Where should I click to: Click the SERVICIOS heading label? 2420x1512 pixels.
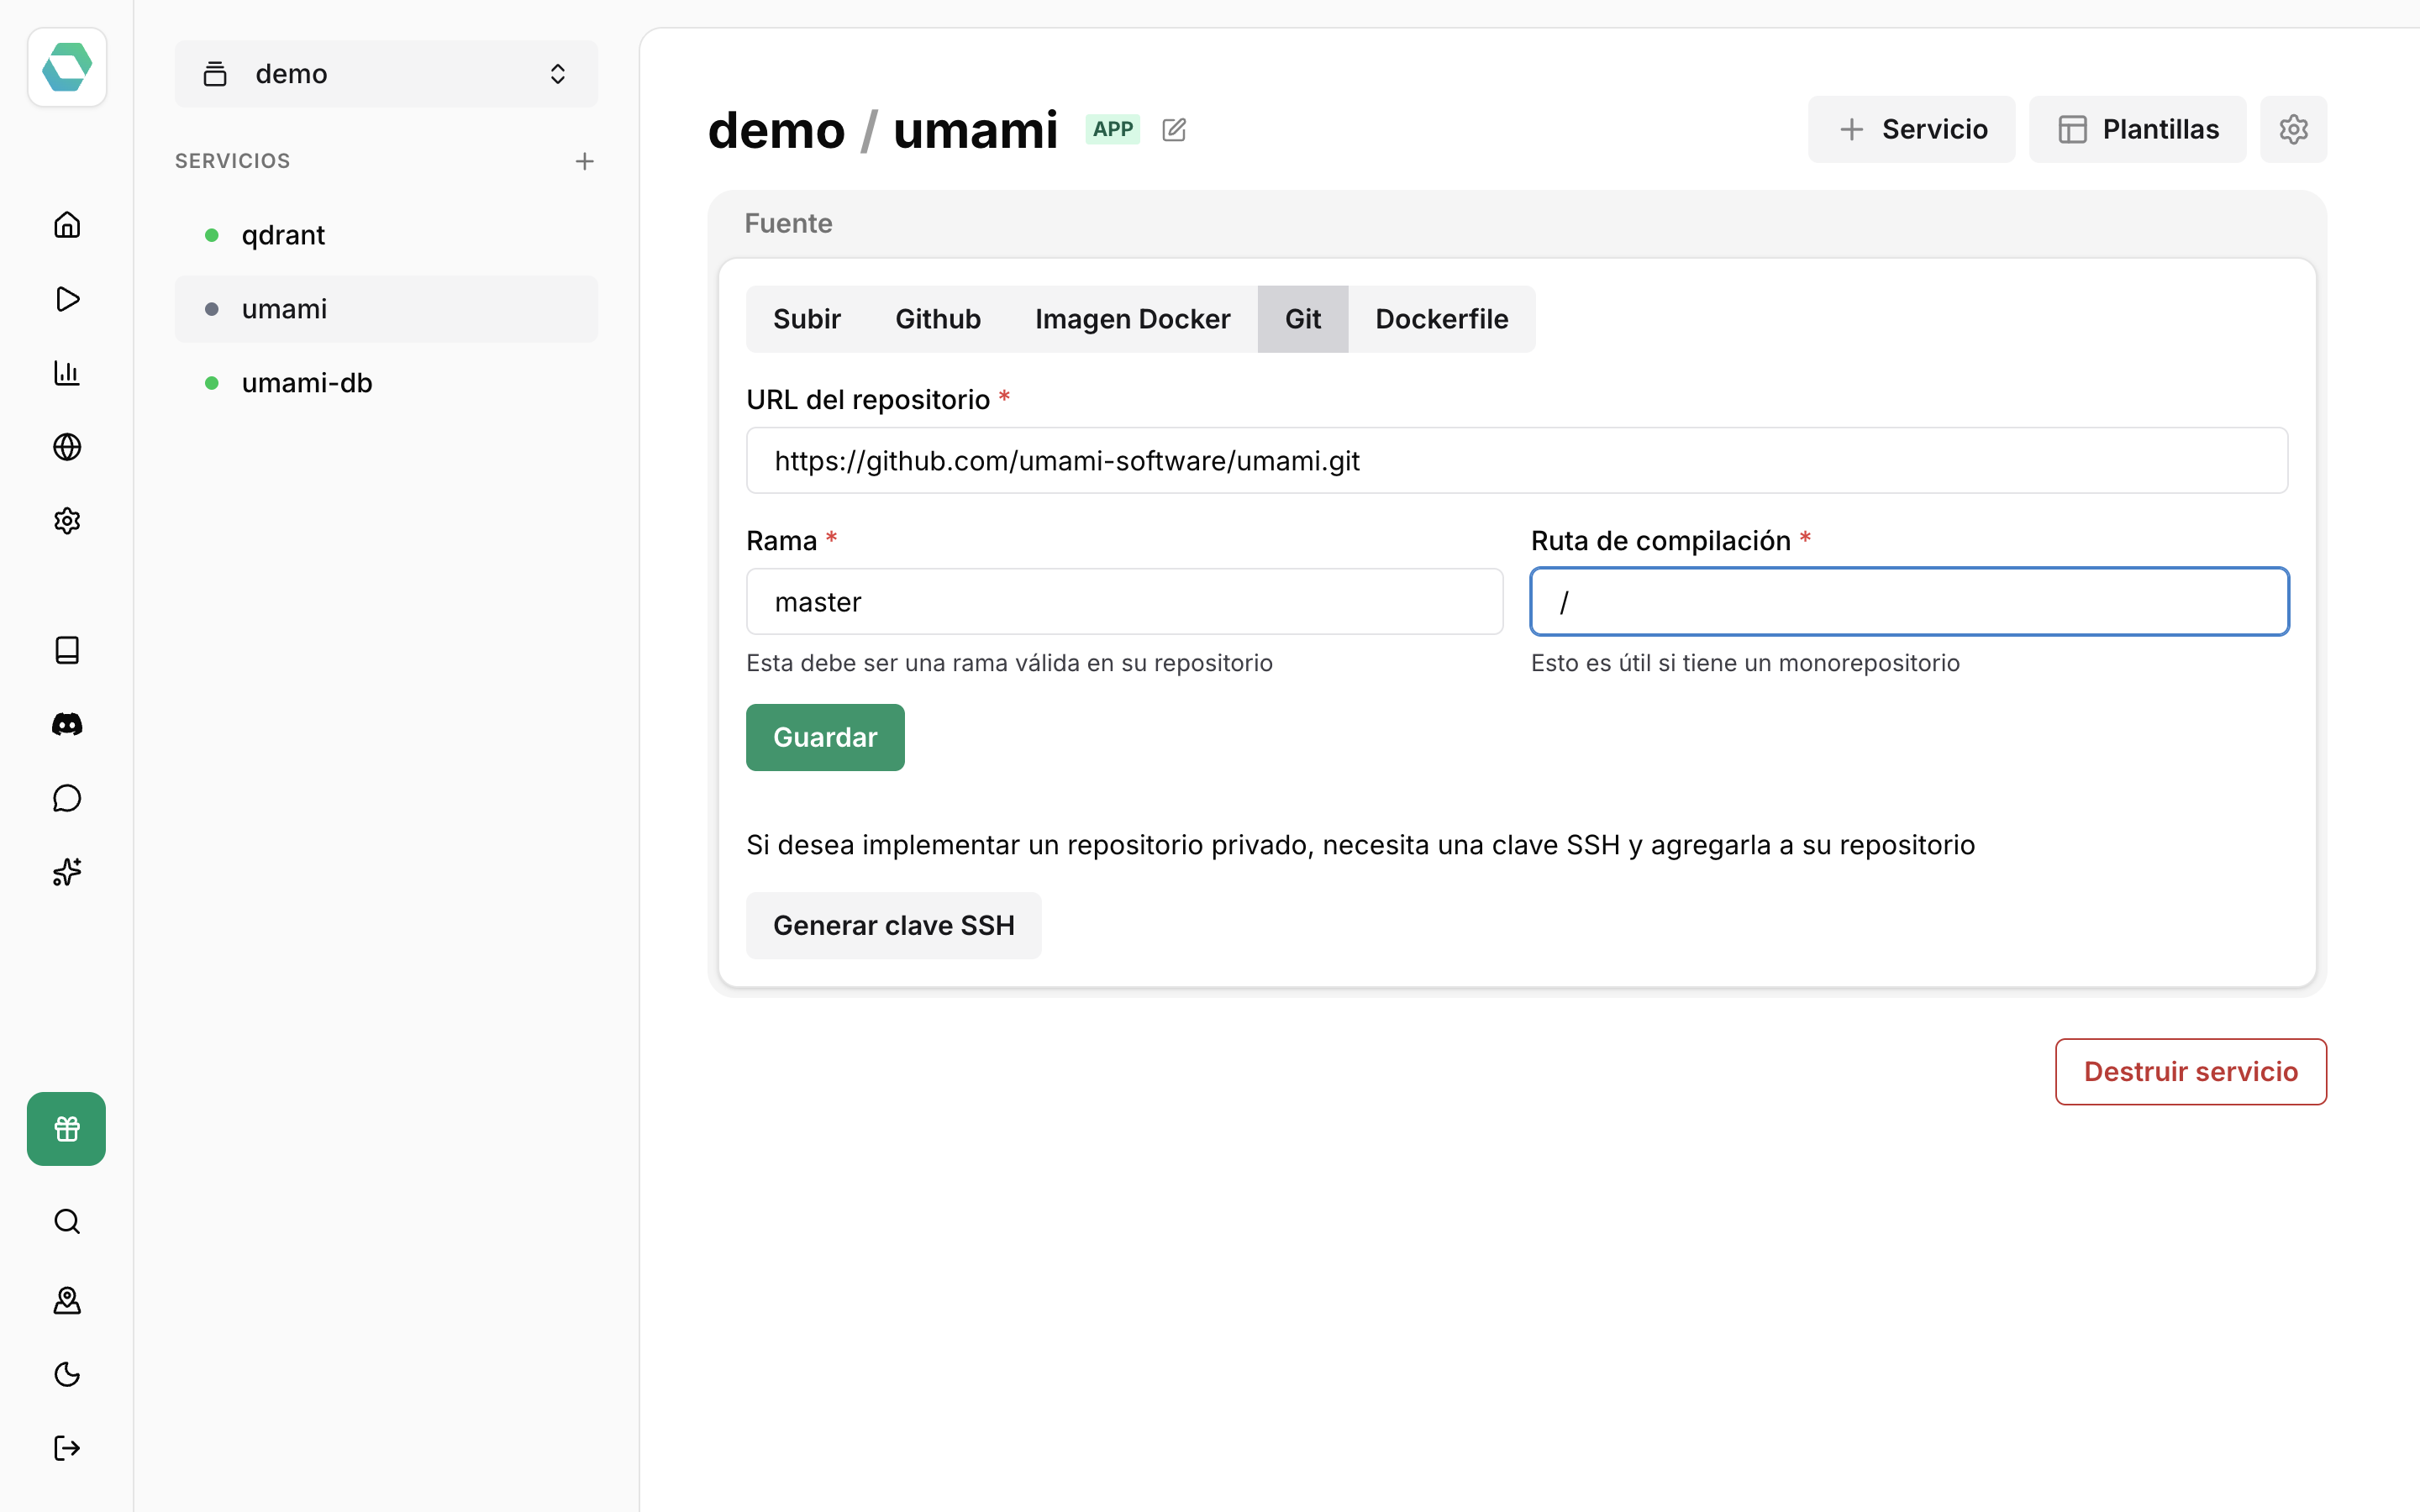pyautogui.click(x=232, y=161)
